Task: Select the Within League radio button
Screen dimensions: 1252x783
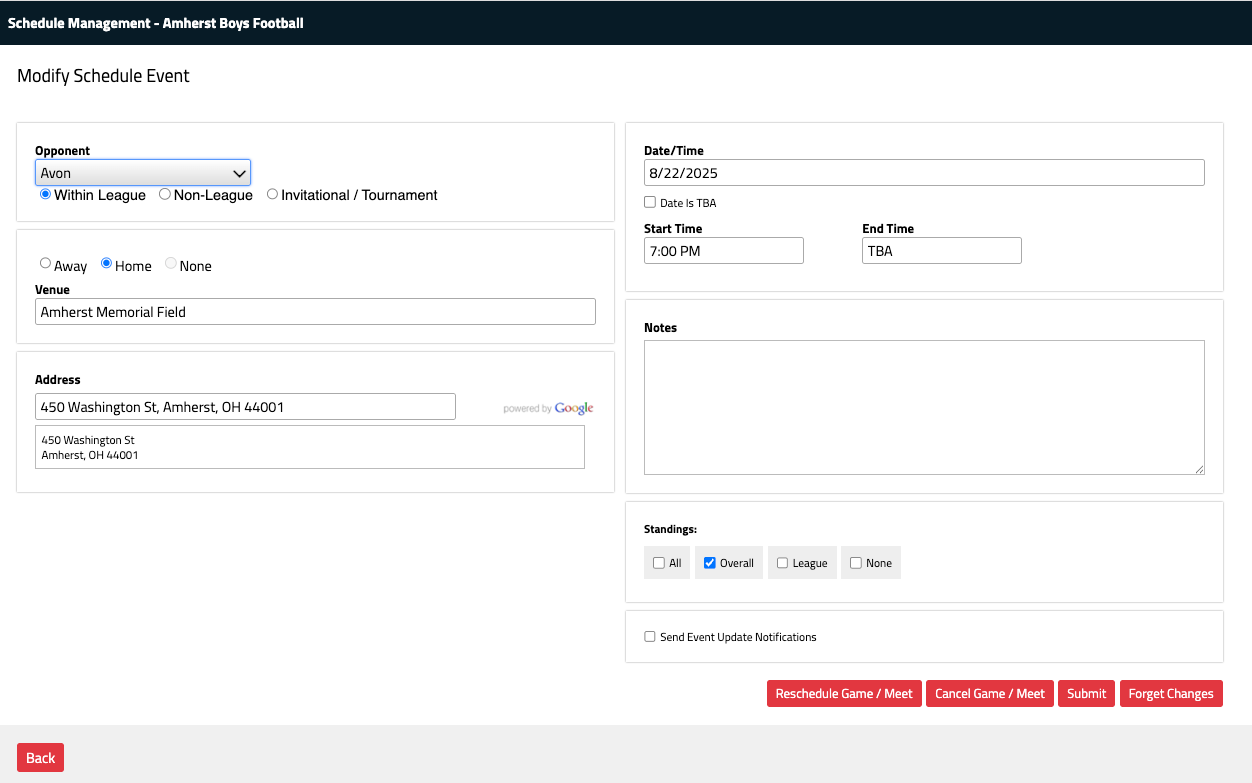Action: (x=45, y=194)
